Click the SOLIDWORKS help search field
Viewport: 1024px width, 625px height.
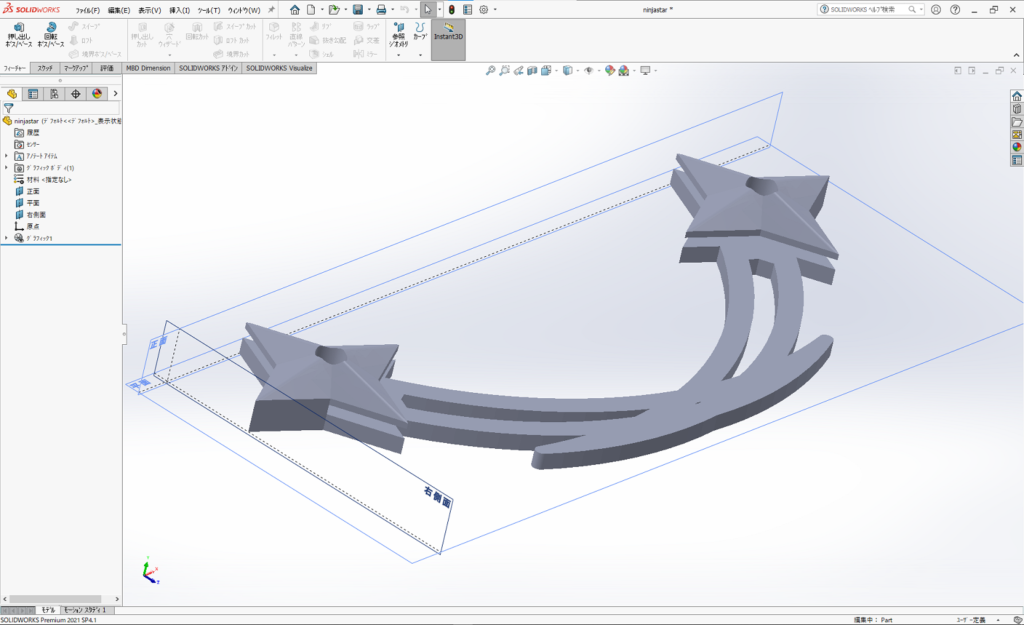(871, 10)
